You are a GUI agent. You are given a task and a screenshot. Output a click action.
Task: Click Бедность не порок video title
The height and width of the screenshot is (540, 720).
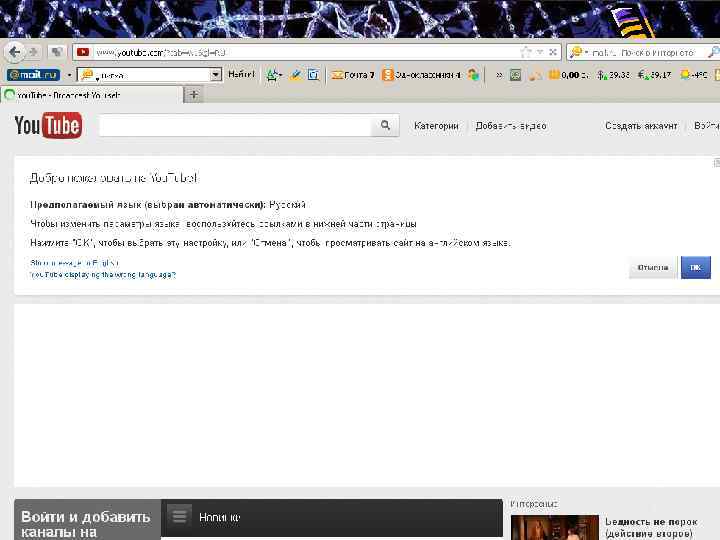[651, 528]
